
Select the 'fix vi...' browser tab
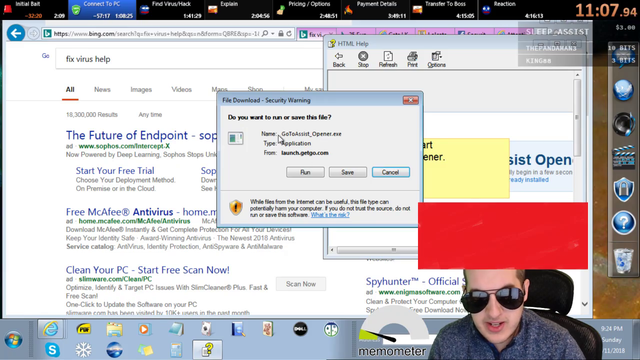(x=316, y=35)
